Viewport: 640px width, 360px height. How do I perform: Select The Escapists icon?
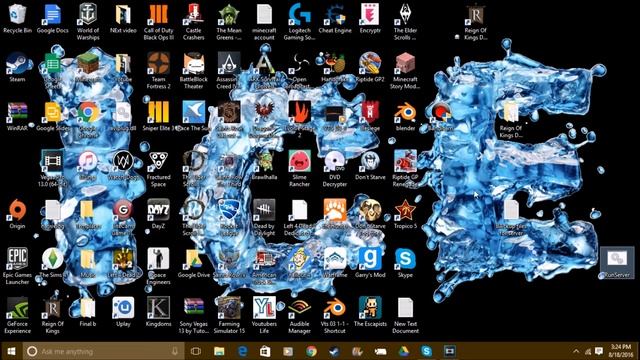pos(370,313)
